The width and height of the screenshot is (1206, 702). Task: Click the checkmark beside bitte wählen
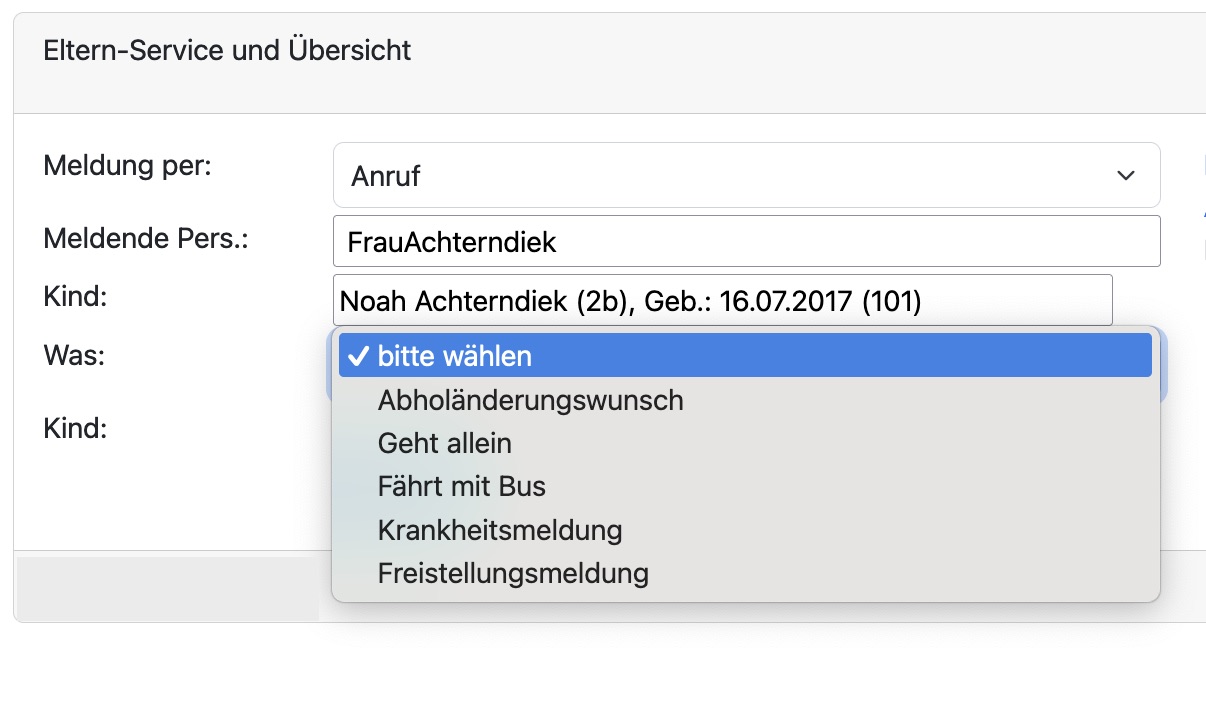(x=359, y=356)
